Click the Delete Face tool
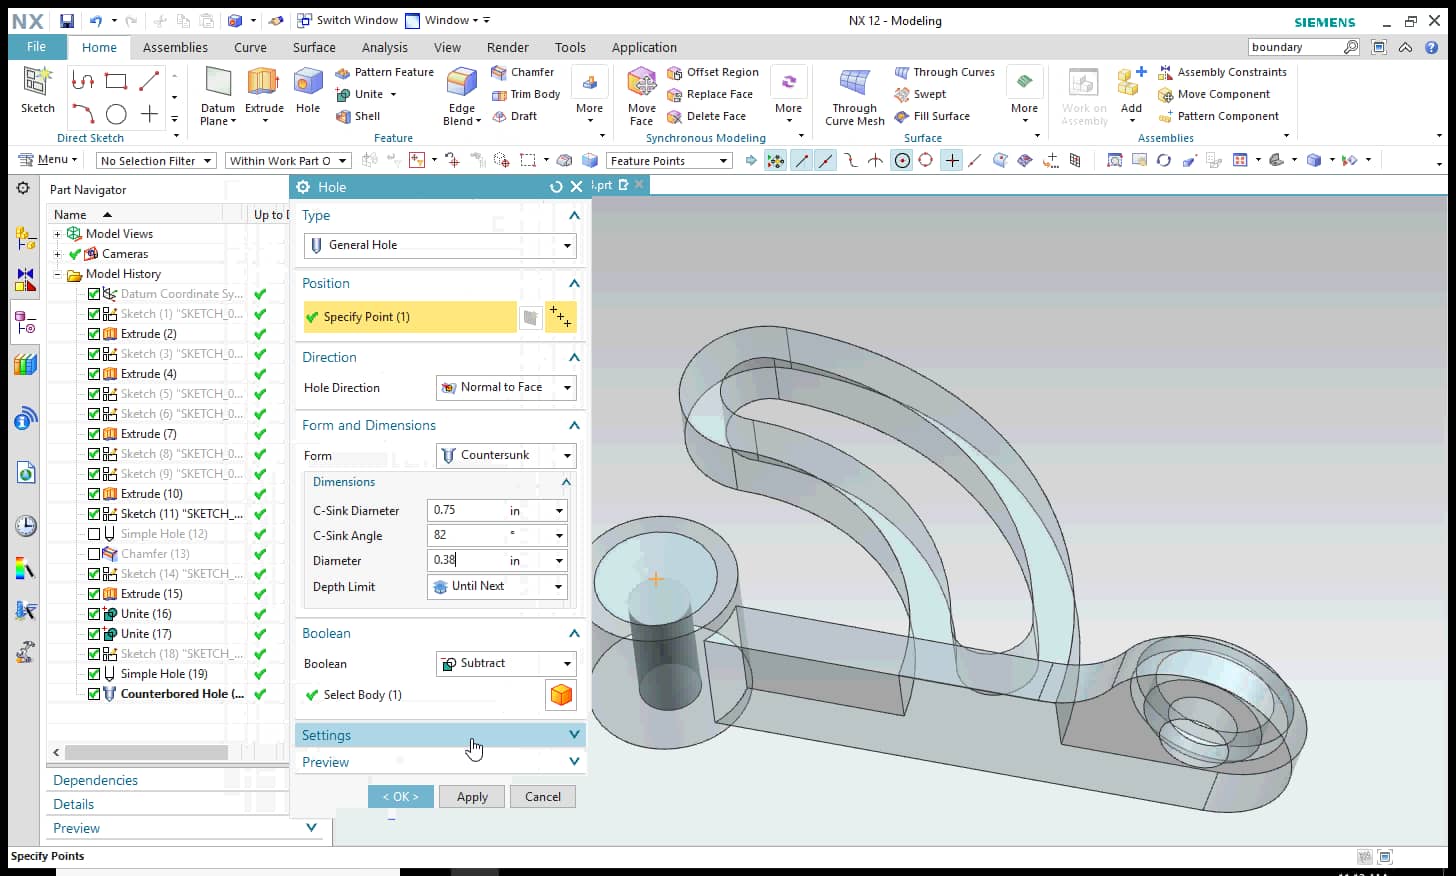The image size is (1456, 876). (x=707, y=116)
